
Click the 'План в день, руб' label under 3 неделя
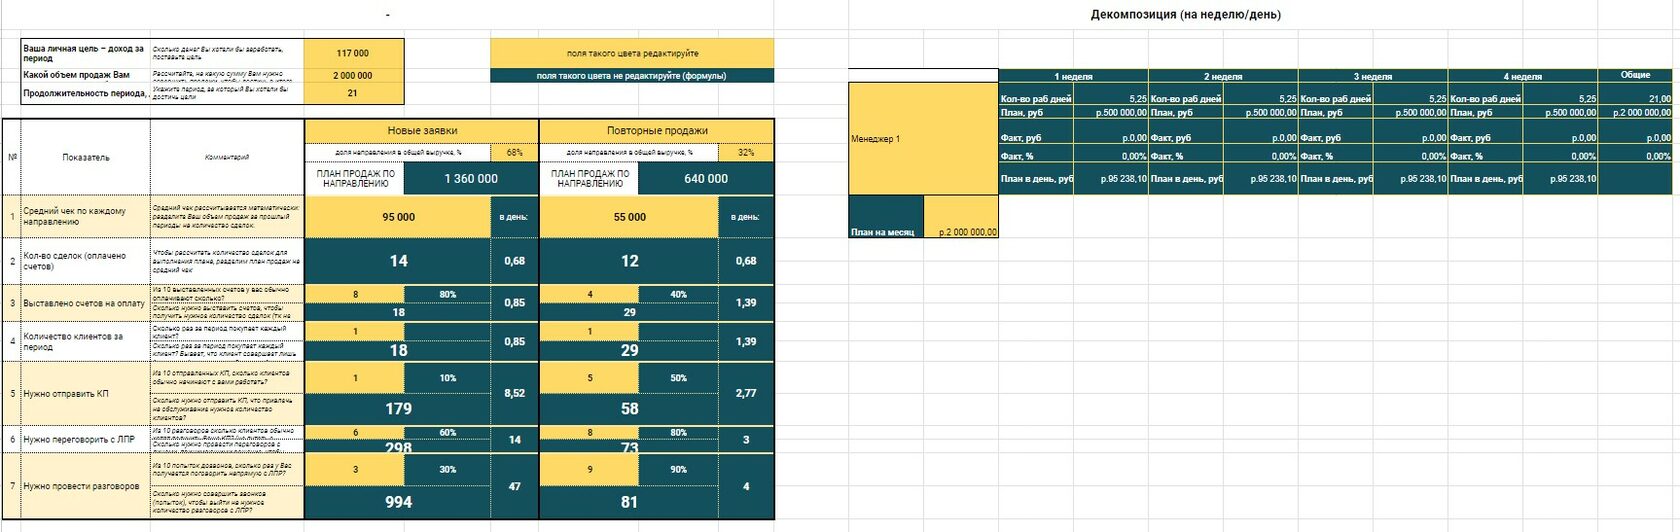pyautogui.click(x=1336, y=178)
